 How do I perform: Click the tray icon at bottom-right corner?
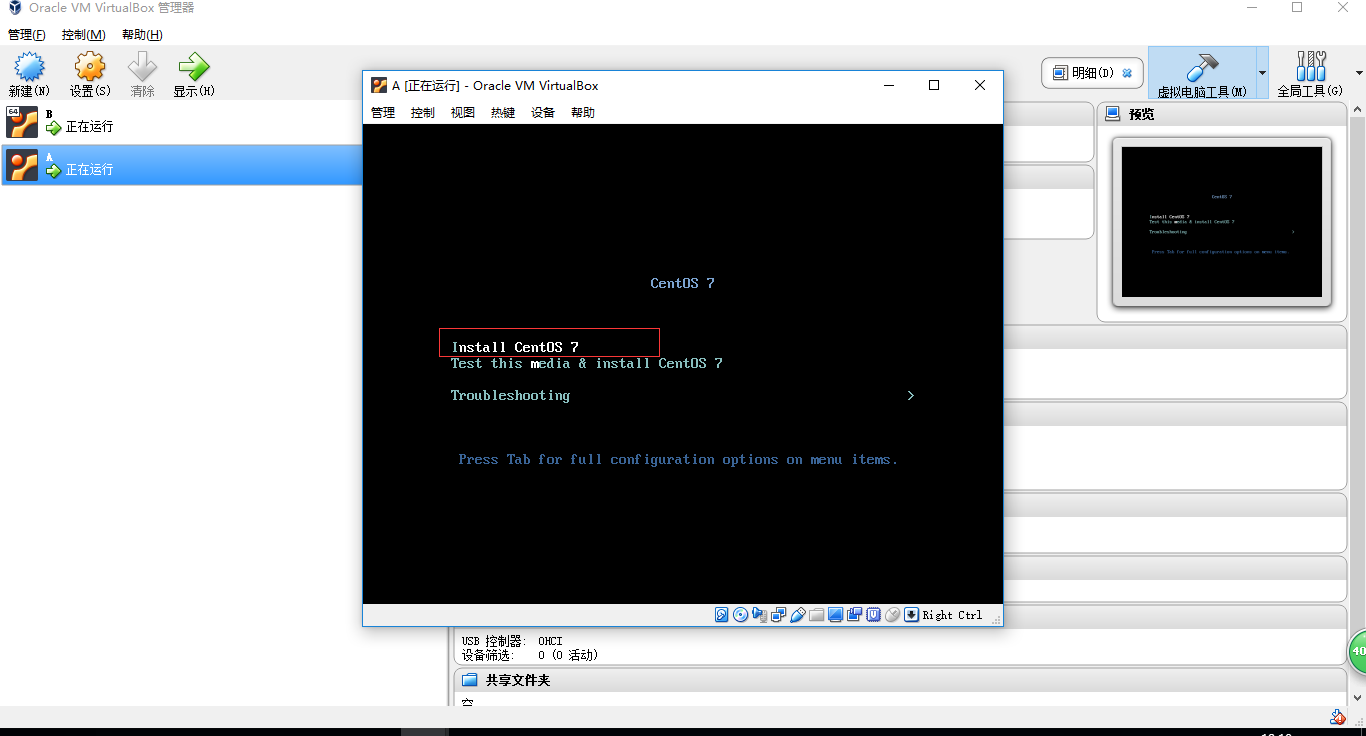1337,717
